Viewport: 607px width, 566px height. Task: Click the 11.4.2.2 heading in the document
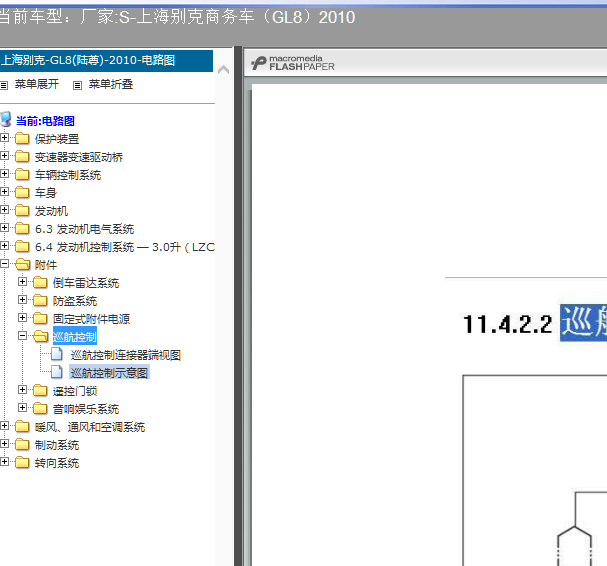pyautogui.click(x=507, y=324)
